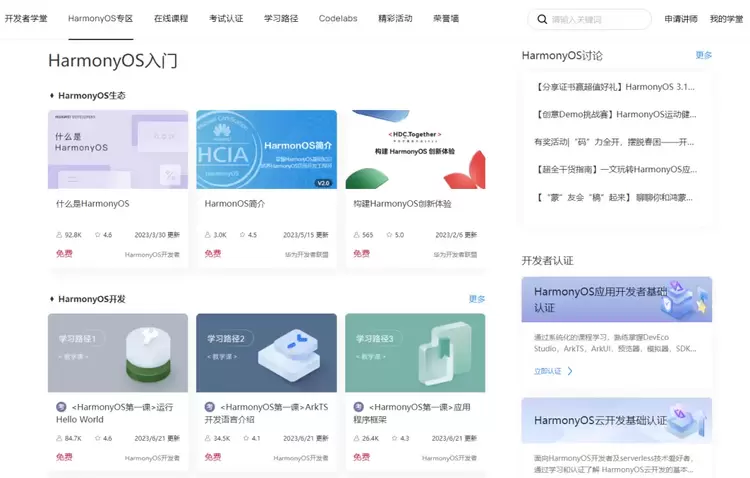750x478 pixels.
Task: Click the badge icon before 应用程序框架 course
Action: click(359, 407)
